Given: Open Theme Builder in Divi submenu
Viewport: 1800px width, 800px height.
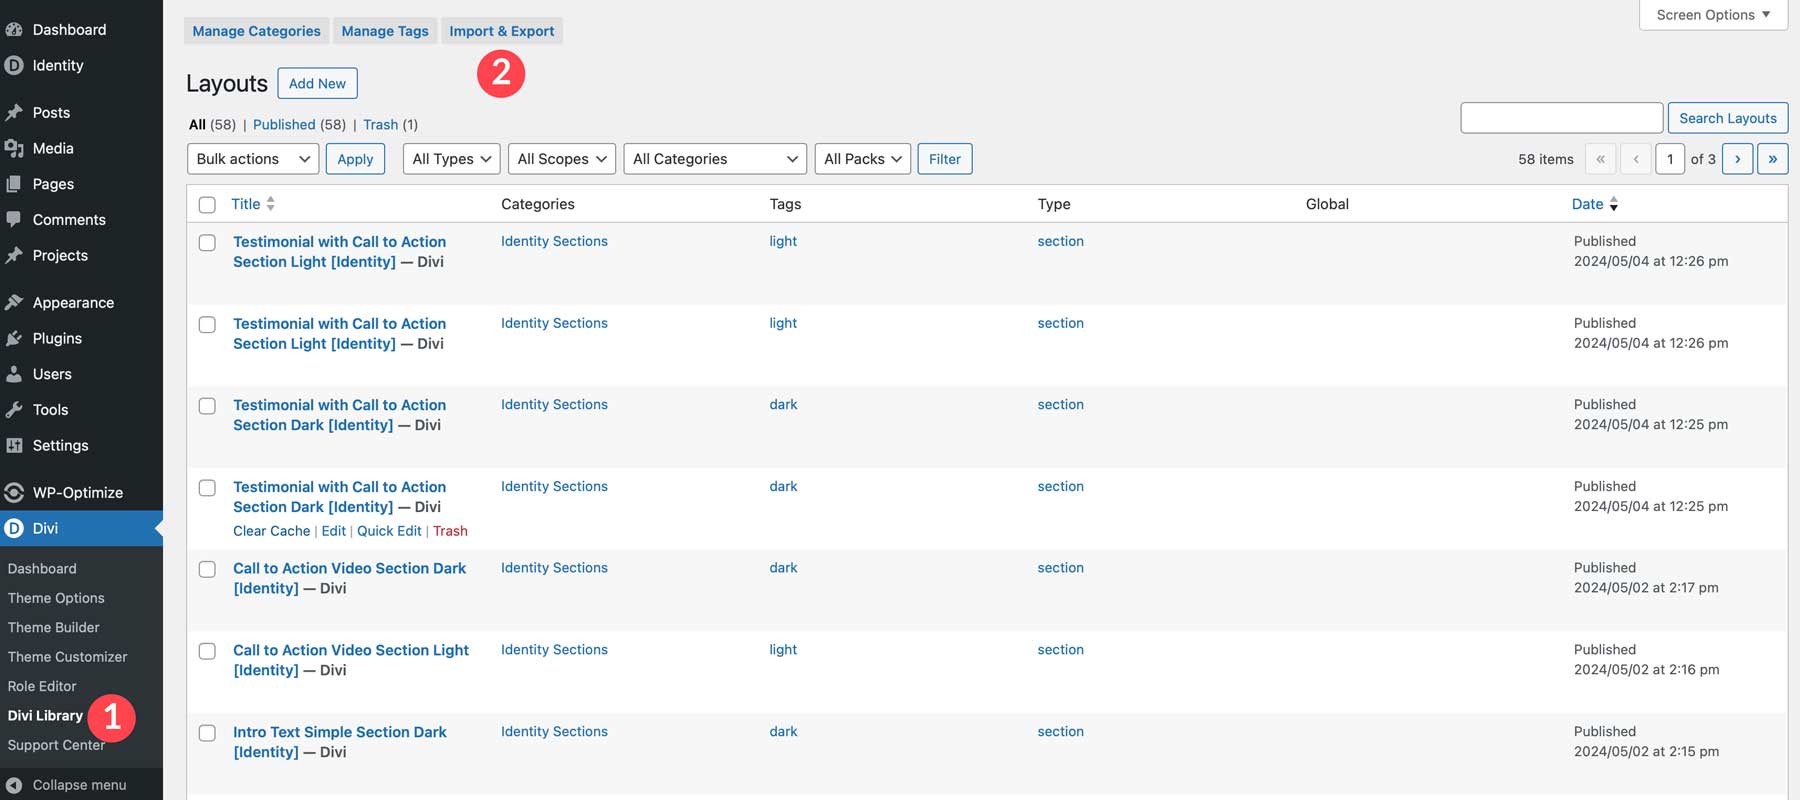Looking at the screenshot, I should coord(54,627).
